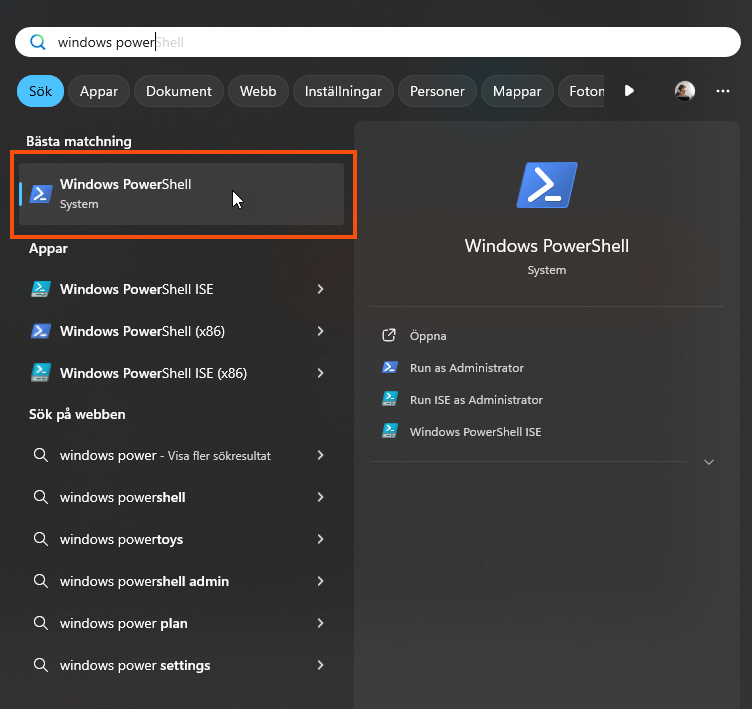Open Windows PowerShell ISE from preview actions
Viewport: 752px width, 709px height.
(475, 432)
